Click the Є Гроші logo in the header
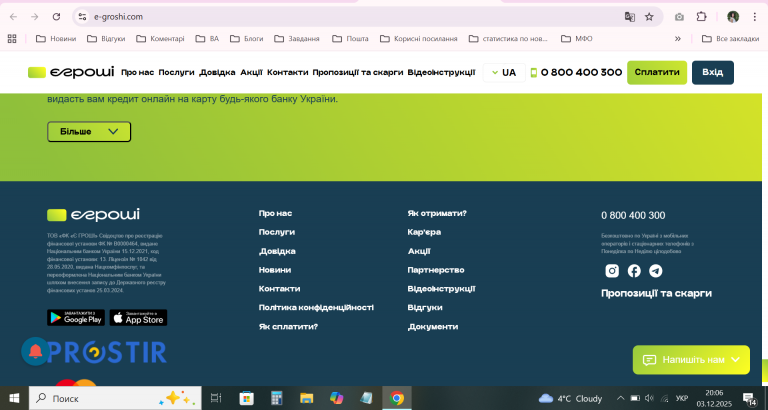This screenshot has width=768, height=410. pos(71,72)
